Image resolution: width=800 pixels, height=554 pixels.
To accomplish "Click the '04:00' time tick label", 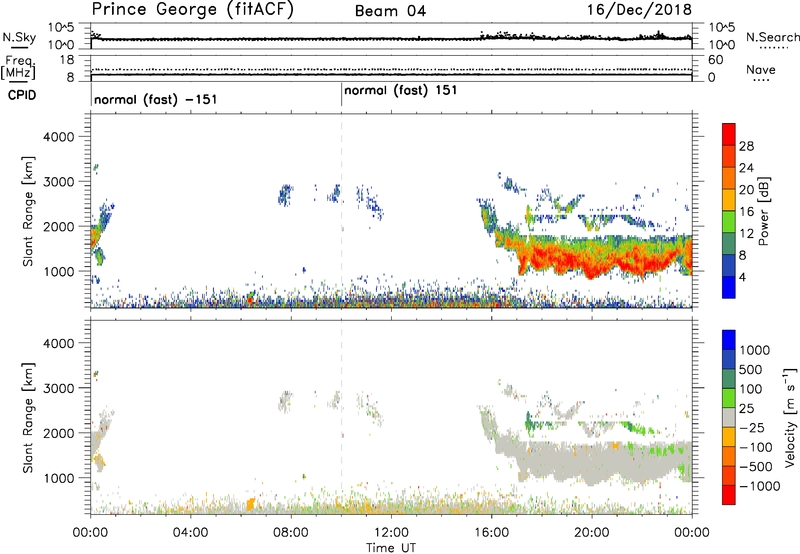I will pos(190,533).
